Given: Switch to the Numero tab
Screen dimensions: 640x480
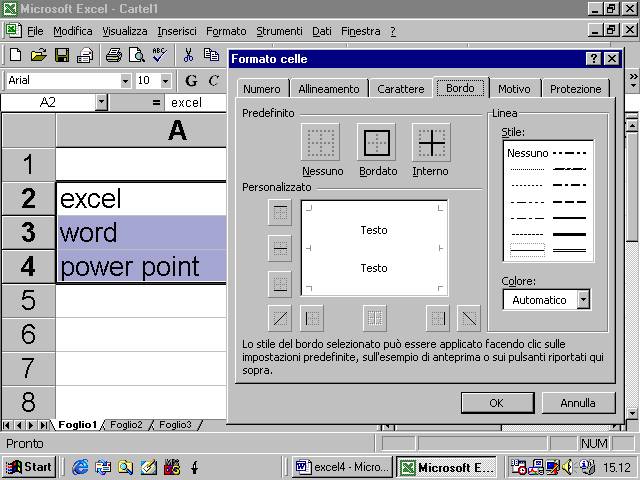Looking at the screenshot, I should tap(262, 89).
